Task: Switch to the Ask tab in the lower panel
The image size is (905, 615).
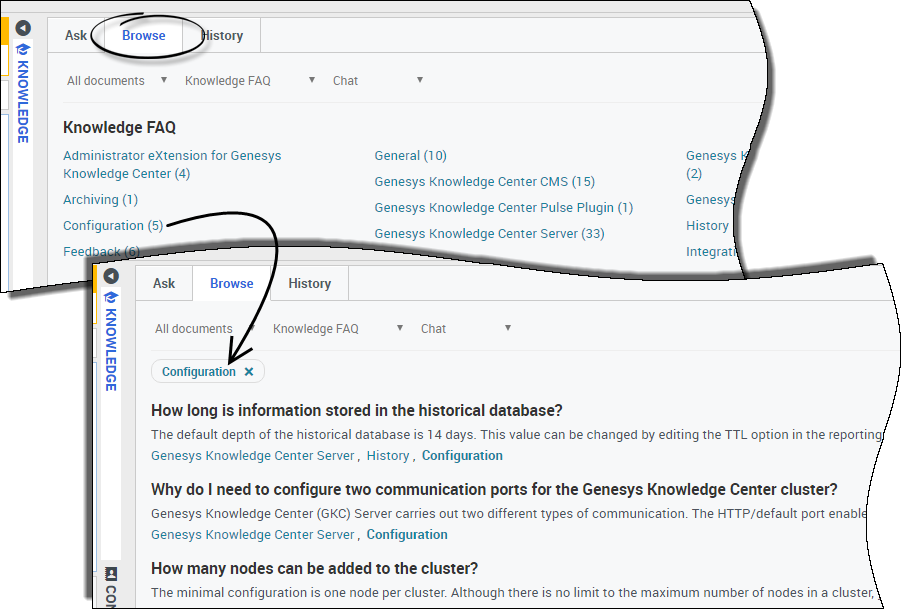Action: pyautogui.click(x=164, y=283)
